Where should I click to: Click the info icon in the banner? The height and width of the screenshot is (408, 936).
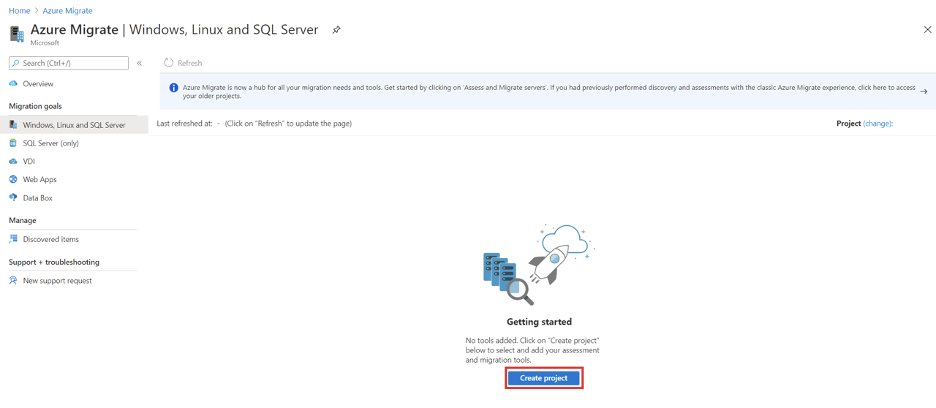(174, 88)
